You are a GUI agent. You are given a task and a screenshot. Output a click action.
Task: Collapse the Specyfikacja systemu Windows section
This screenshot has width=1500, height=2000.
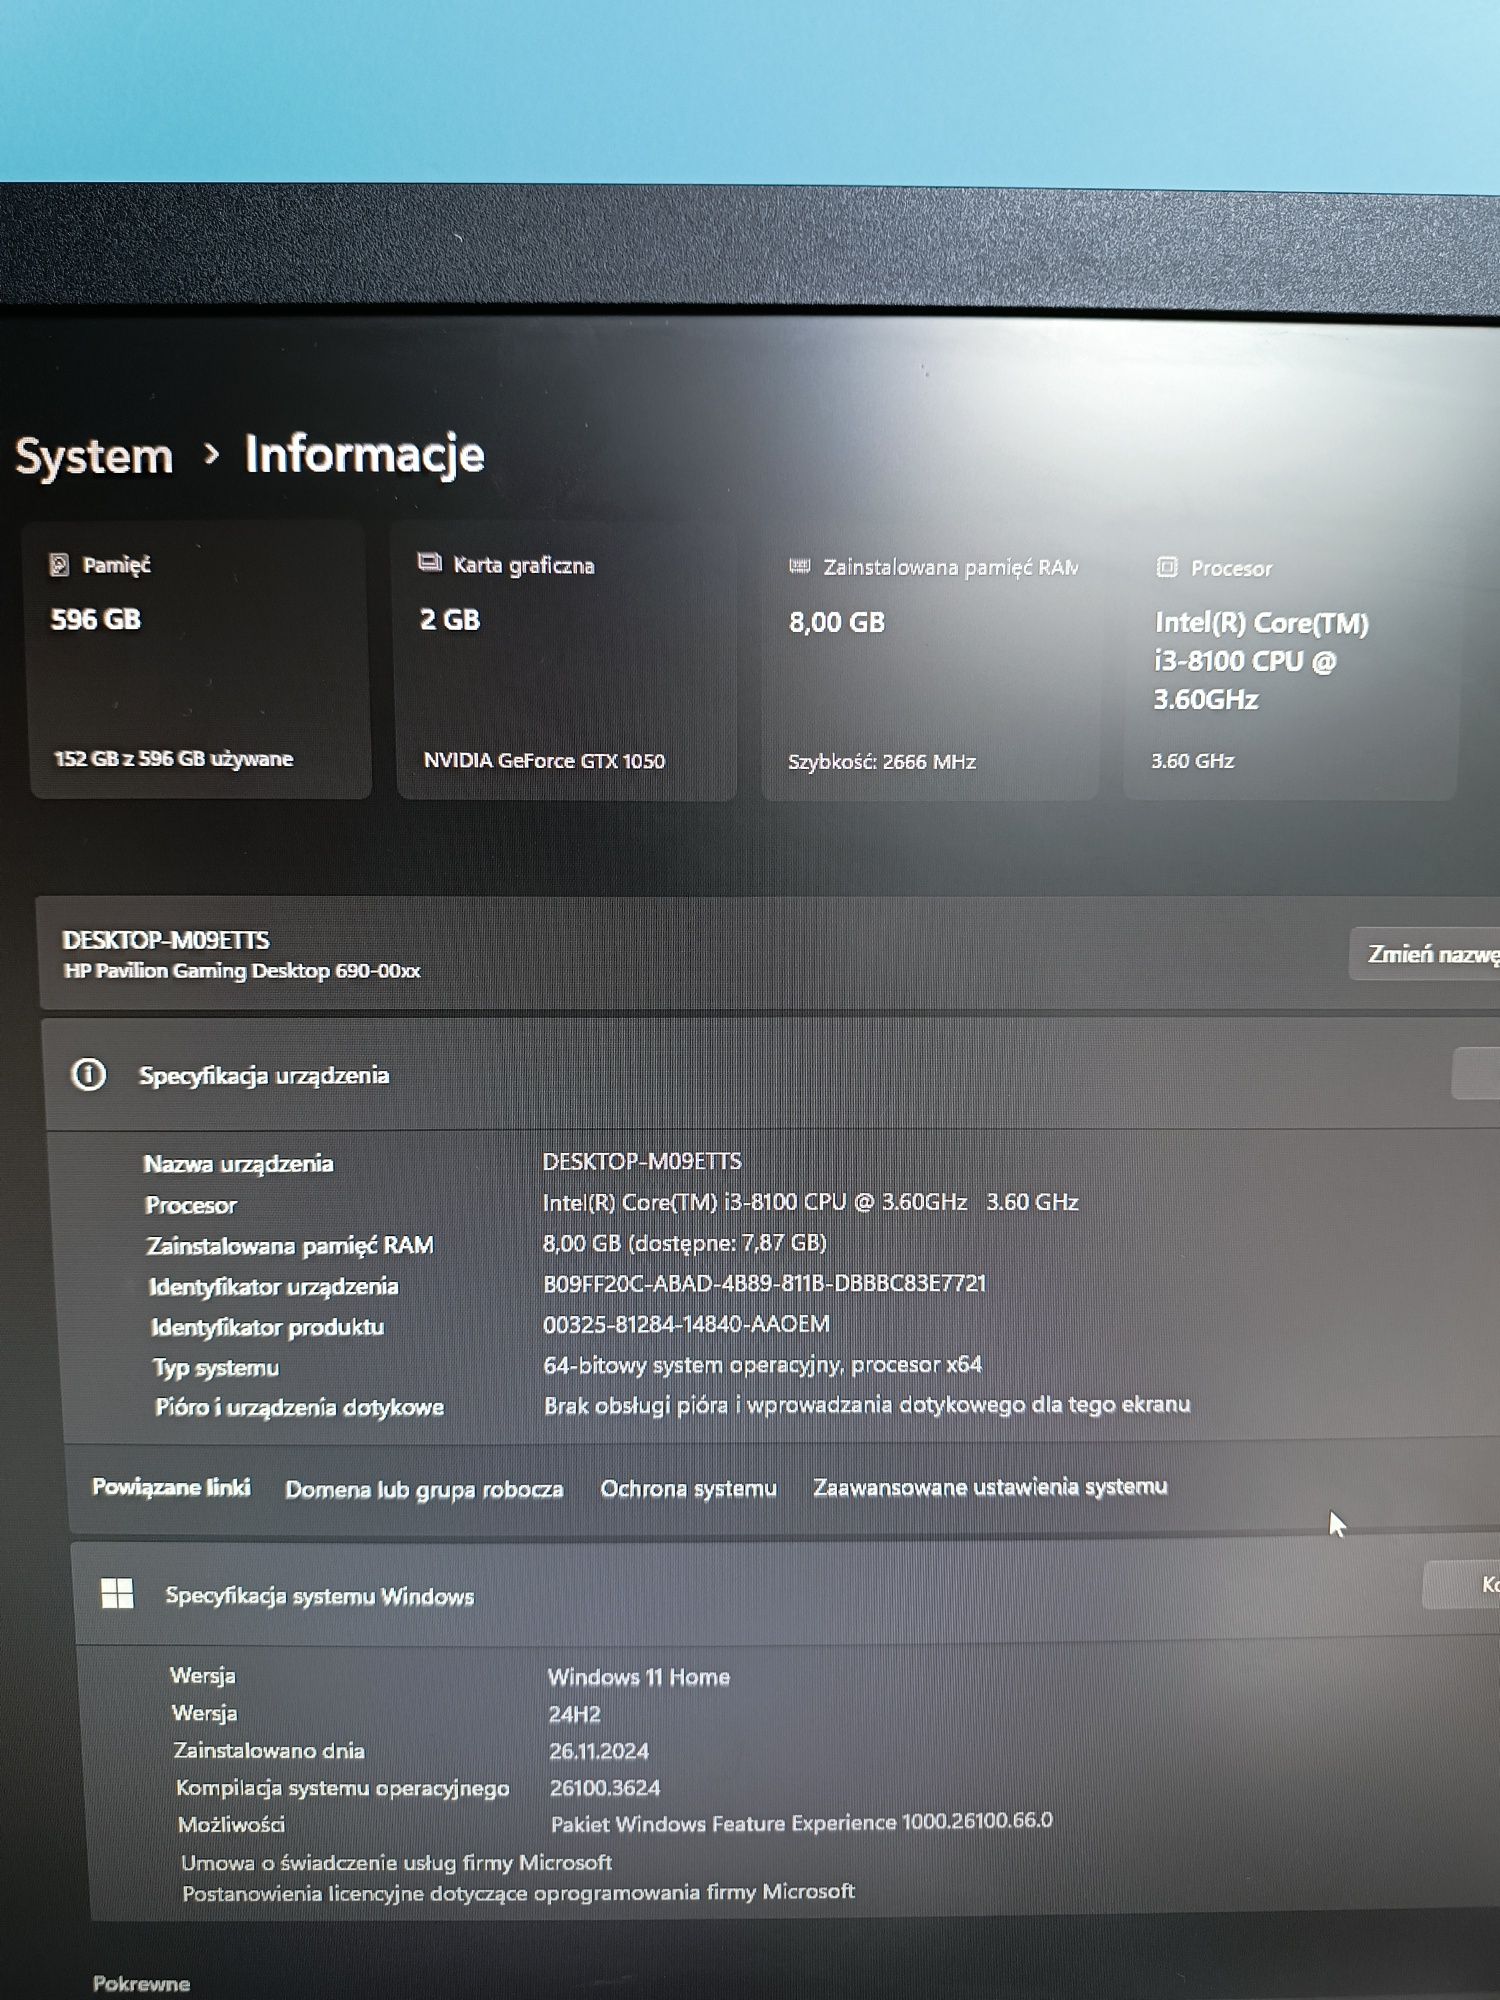click(785, 1593)
